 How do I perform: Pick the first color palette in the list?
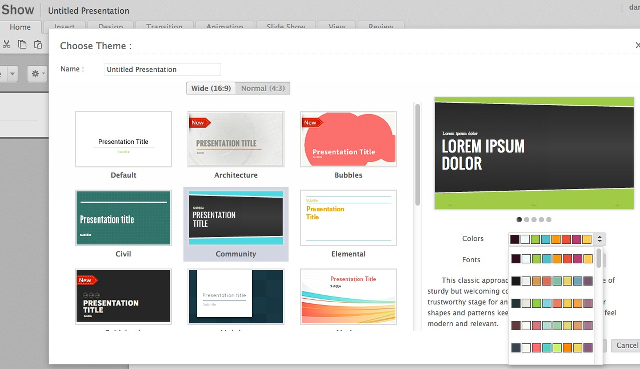(x=552, y=258)
